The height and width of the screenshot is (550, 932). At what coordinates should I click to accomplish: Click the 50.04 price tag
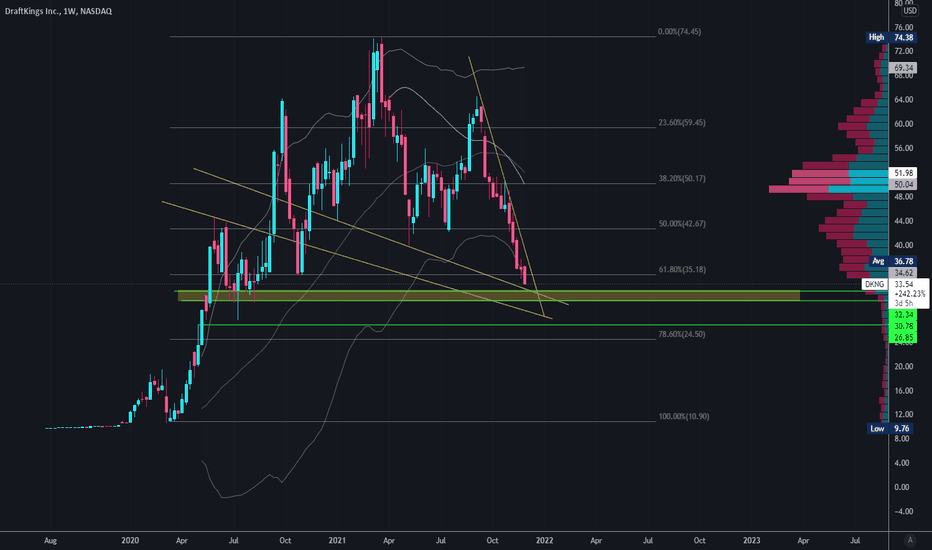[903, 185]
